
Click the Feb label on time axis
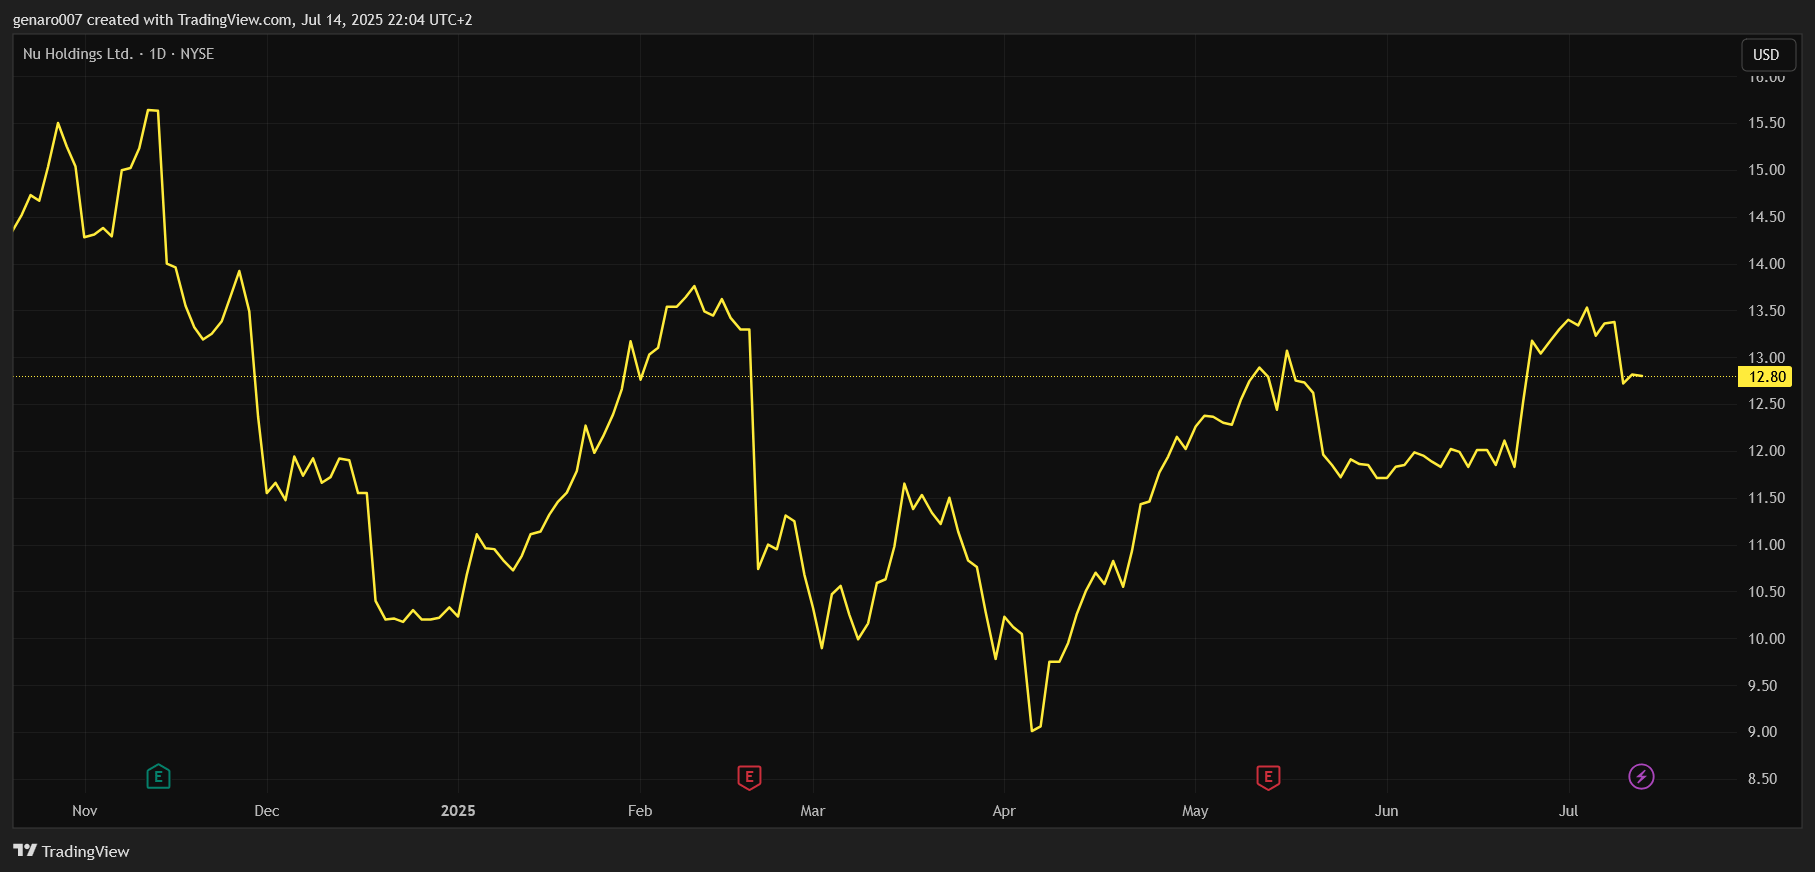pos(640,811)
